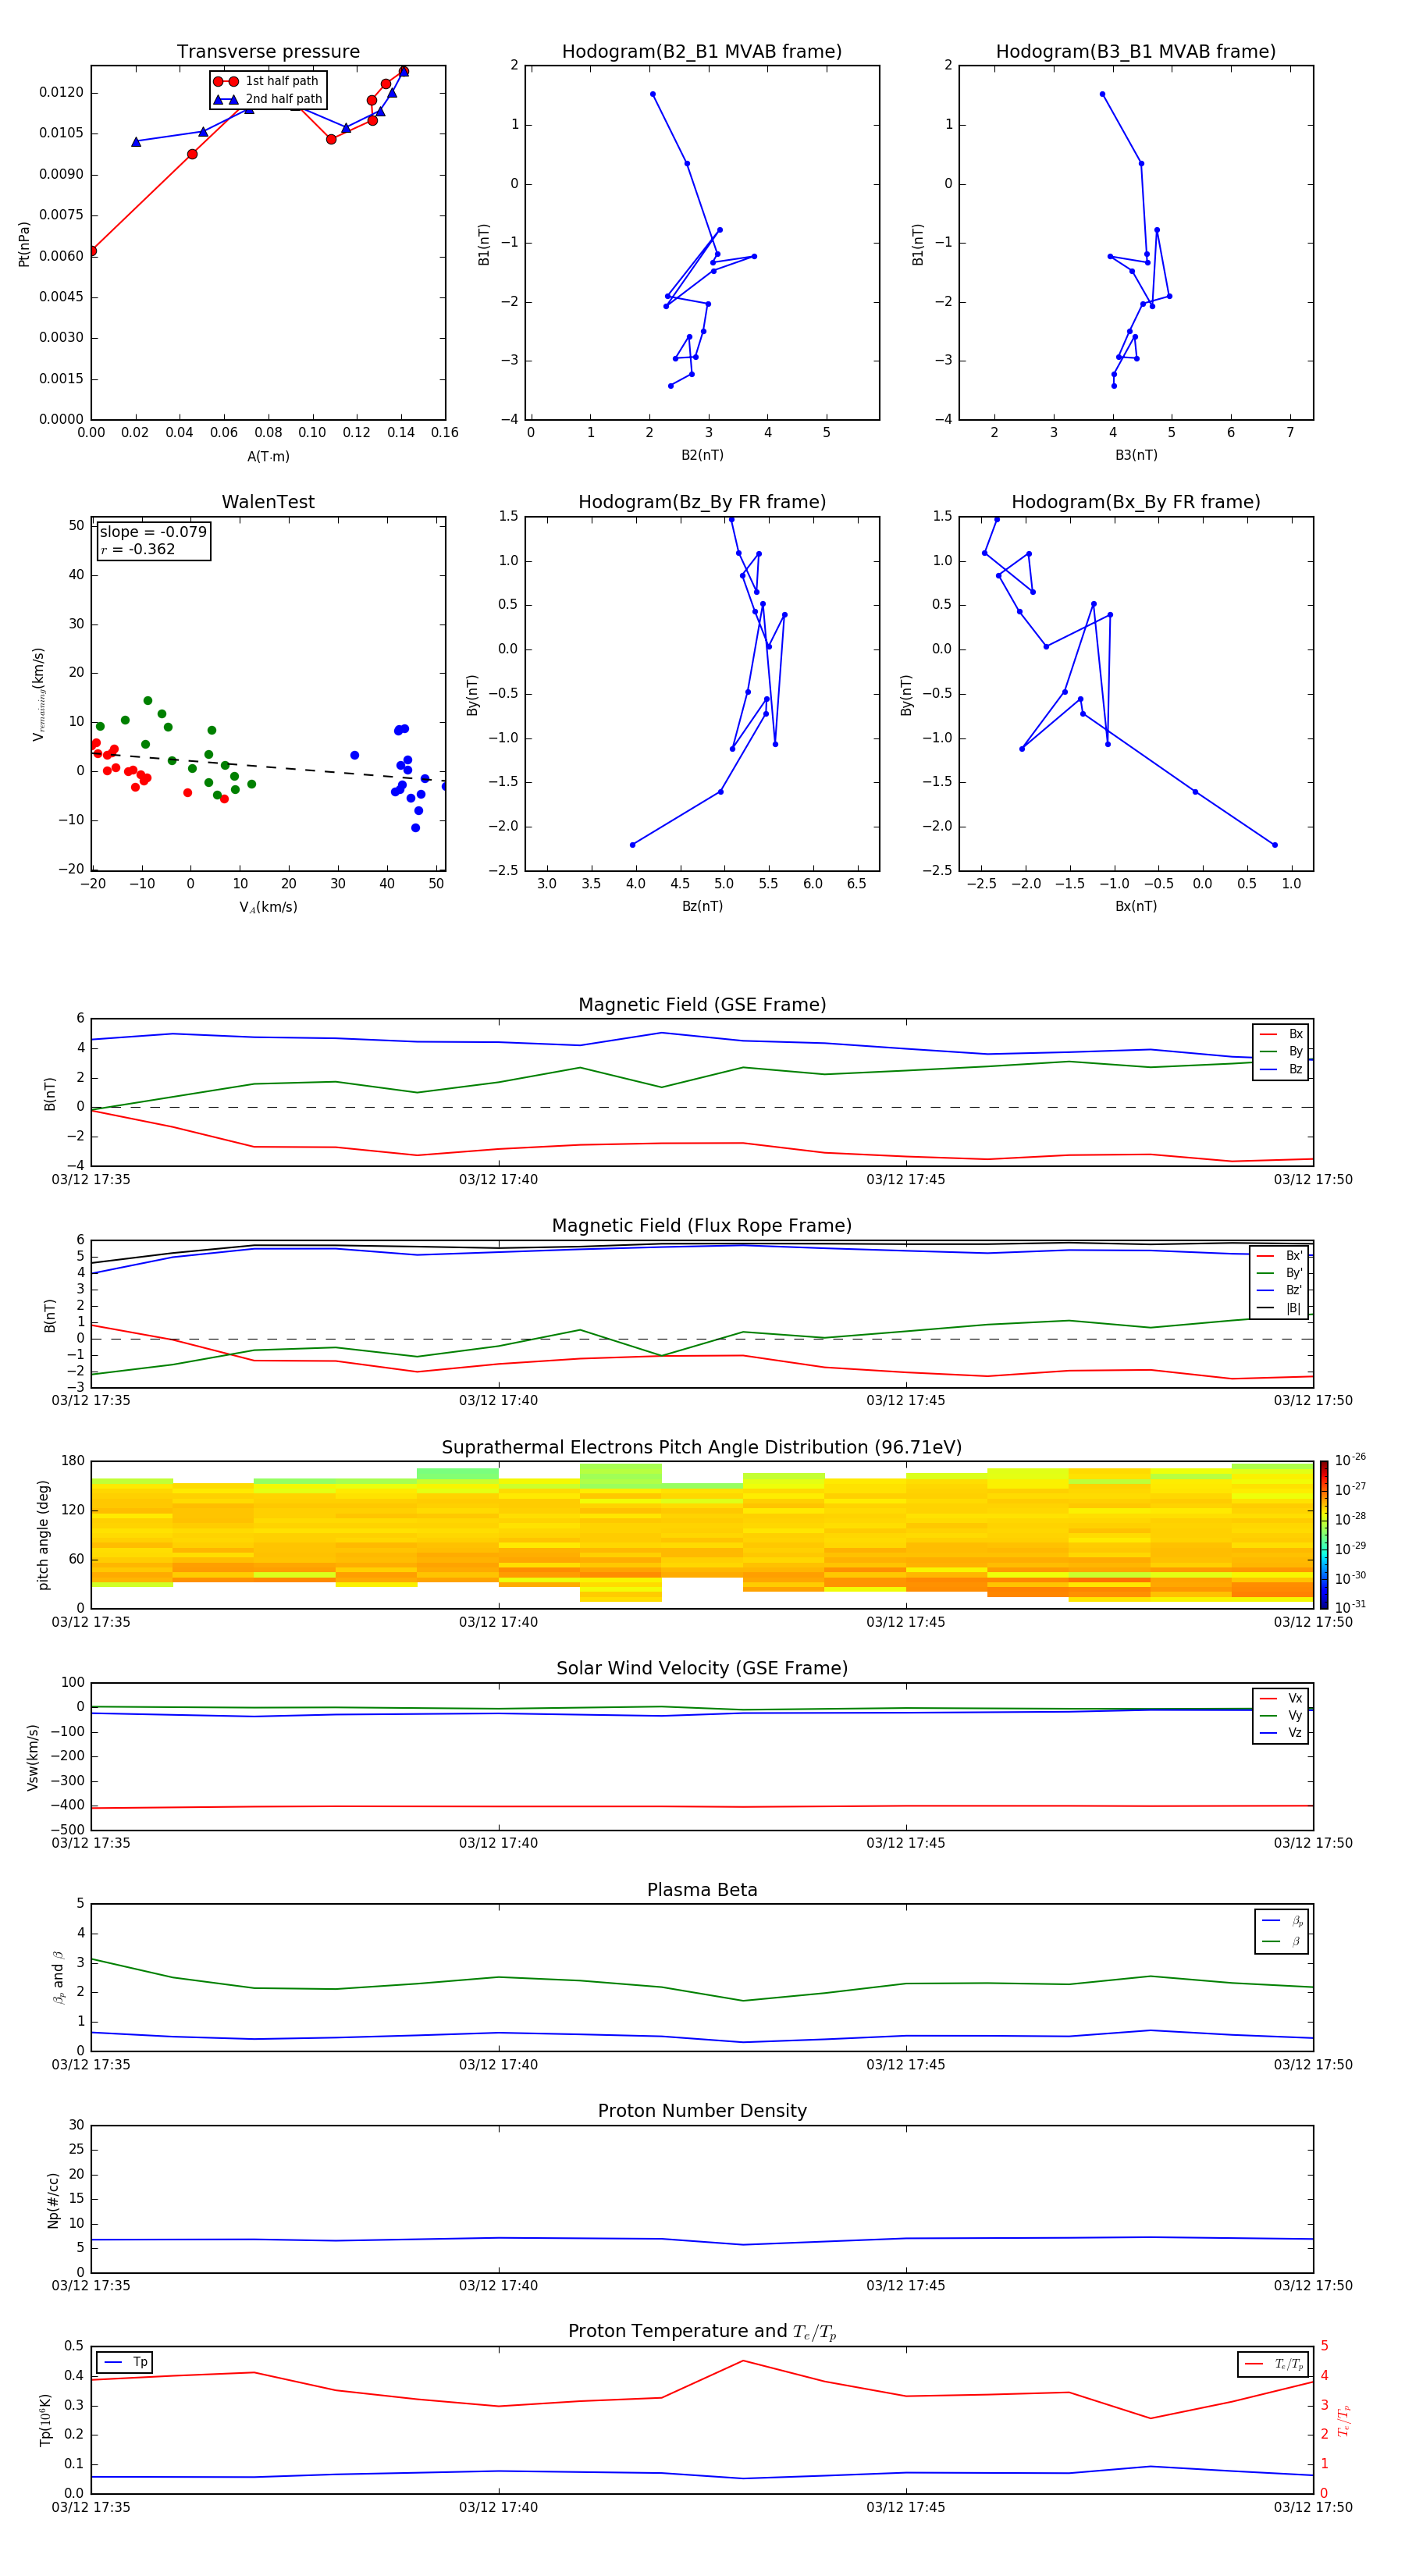Screen dimensions: 1405x2576
Task: Click '03/12 17:45' tick under Proton Number Density
Action: point(905,2286)
